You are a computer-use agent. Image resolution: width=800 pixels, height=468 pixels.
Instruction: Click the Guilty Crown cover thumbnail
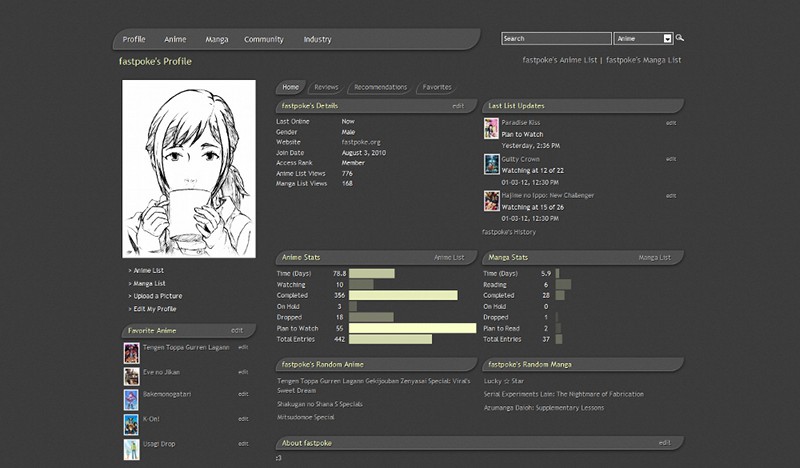(491, 164)
